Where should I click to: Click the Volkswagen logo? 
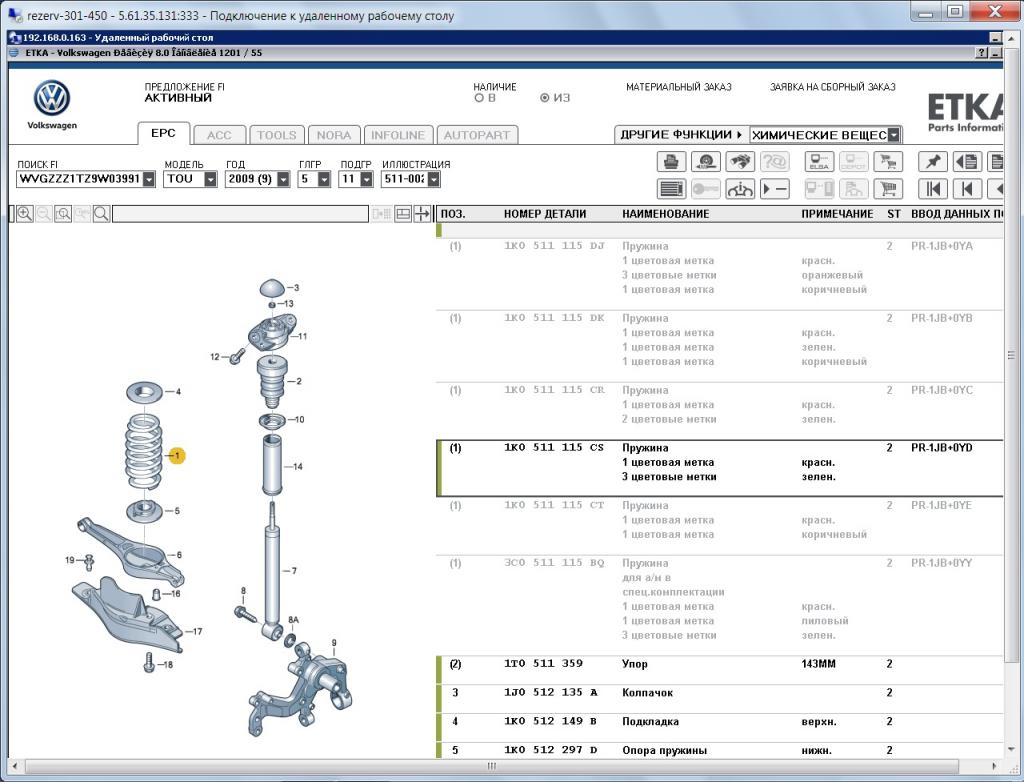point(52,105)
